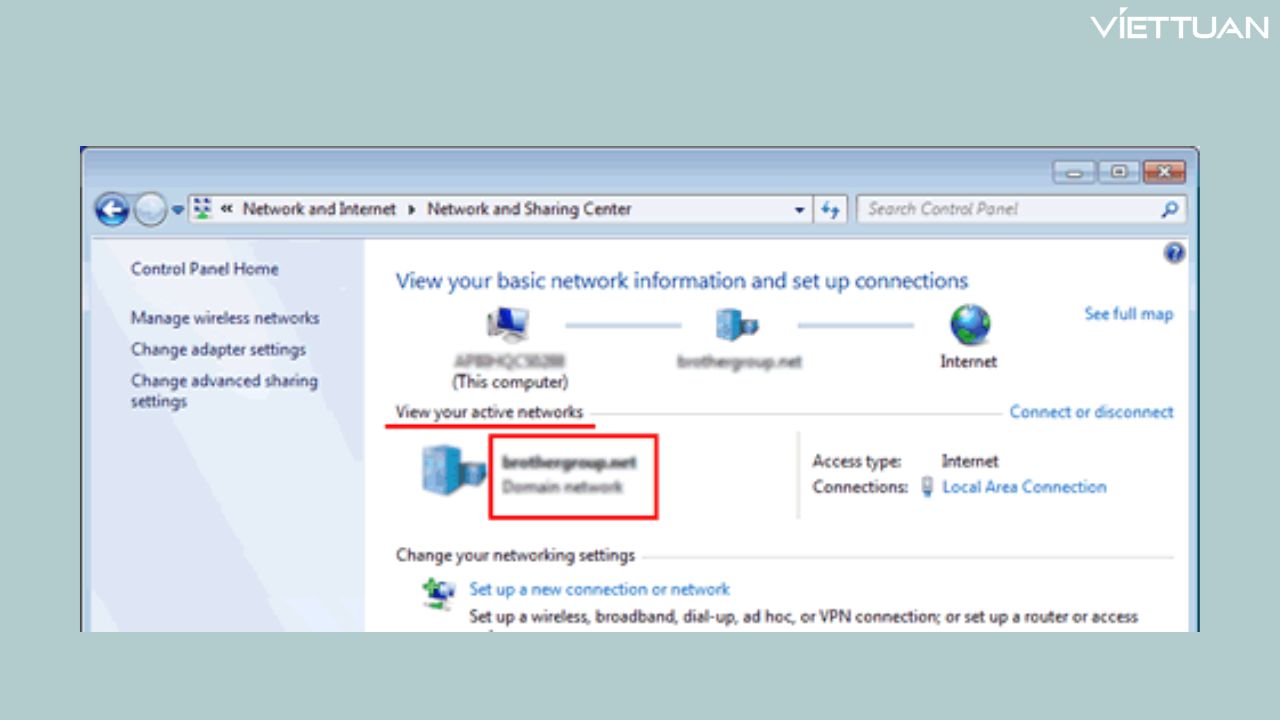Click the Set up new connection icon
Viewport: 1280px width, 720px height.
tap(438, 593)
